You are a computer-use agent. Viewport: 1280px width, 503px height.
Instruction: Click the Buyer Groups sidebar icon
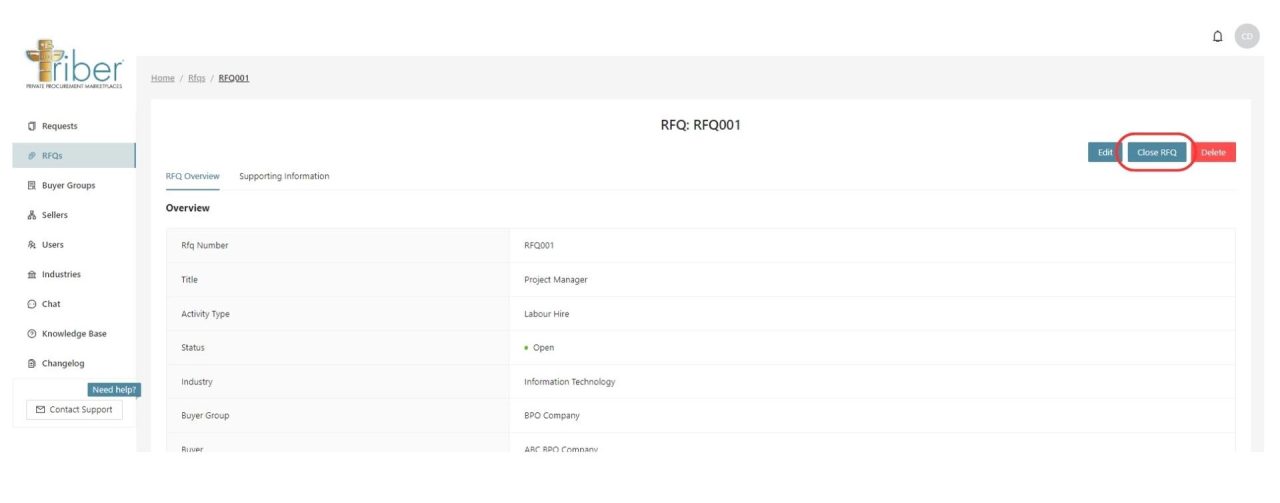32,186
